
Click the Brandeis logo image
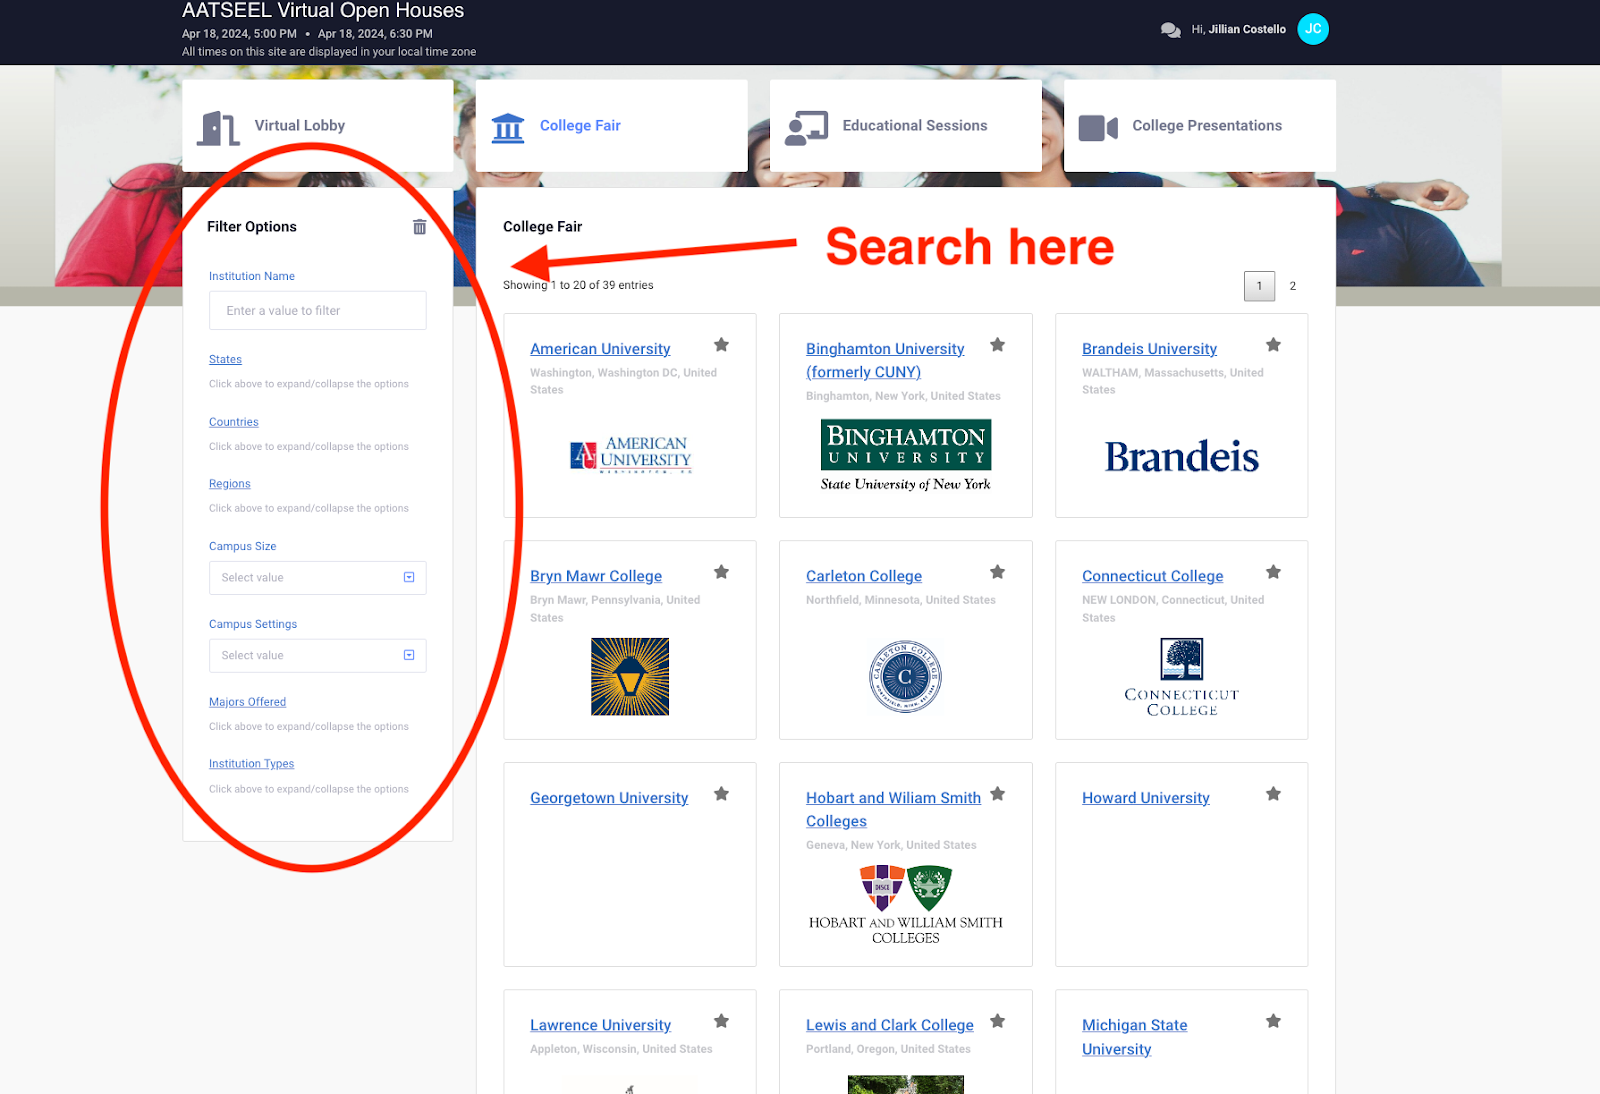1181,457
